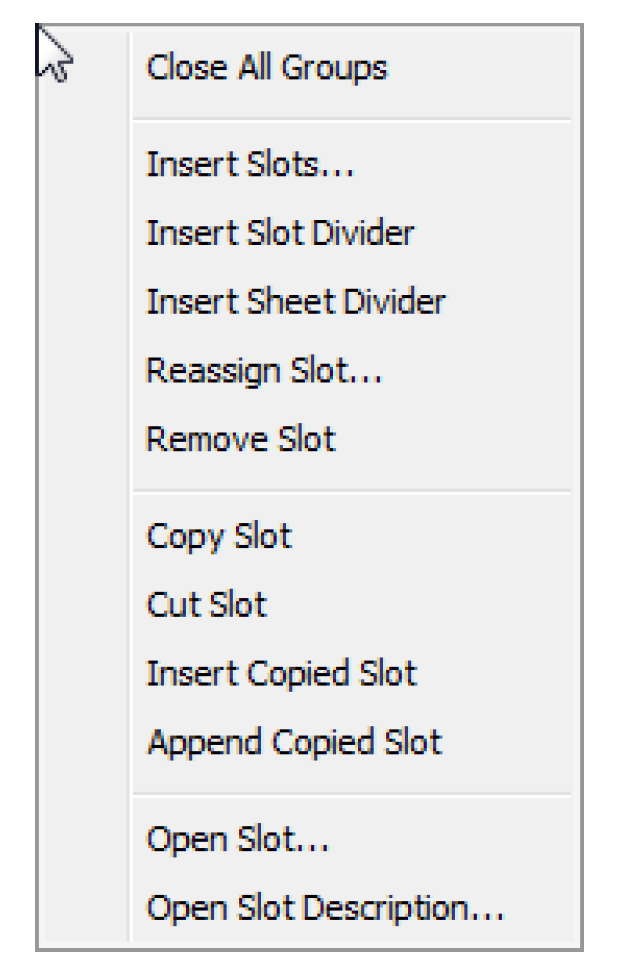Select Cut Slot
This screenshot has height=975, width=621.
[309, 605]
